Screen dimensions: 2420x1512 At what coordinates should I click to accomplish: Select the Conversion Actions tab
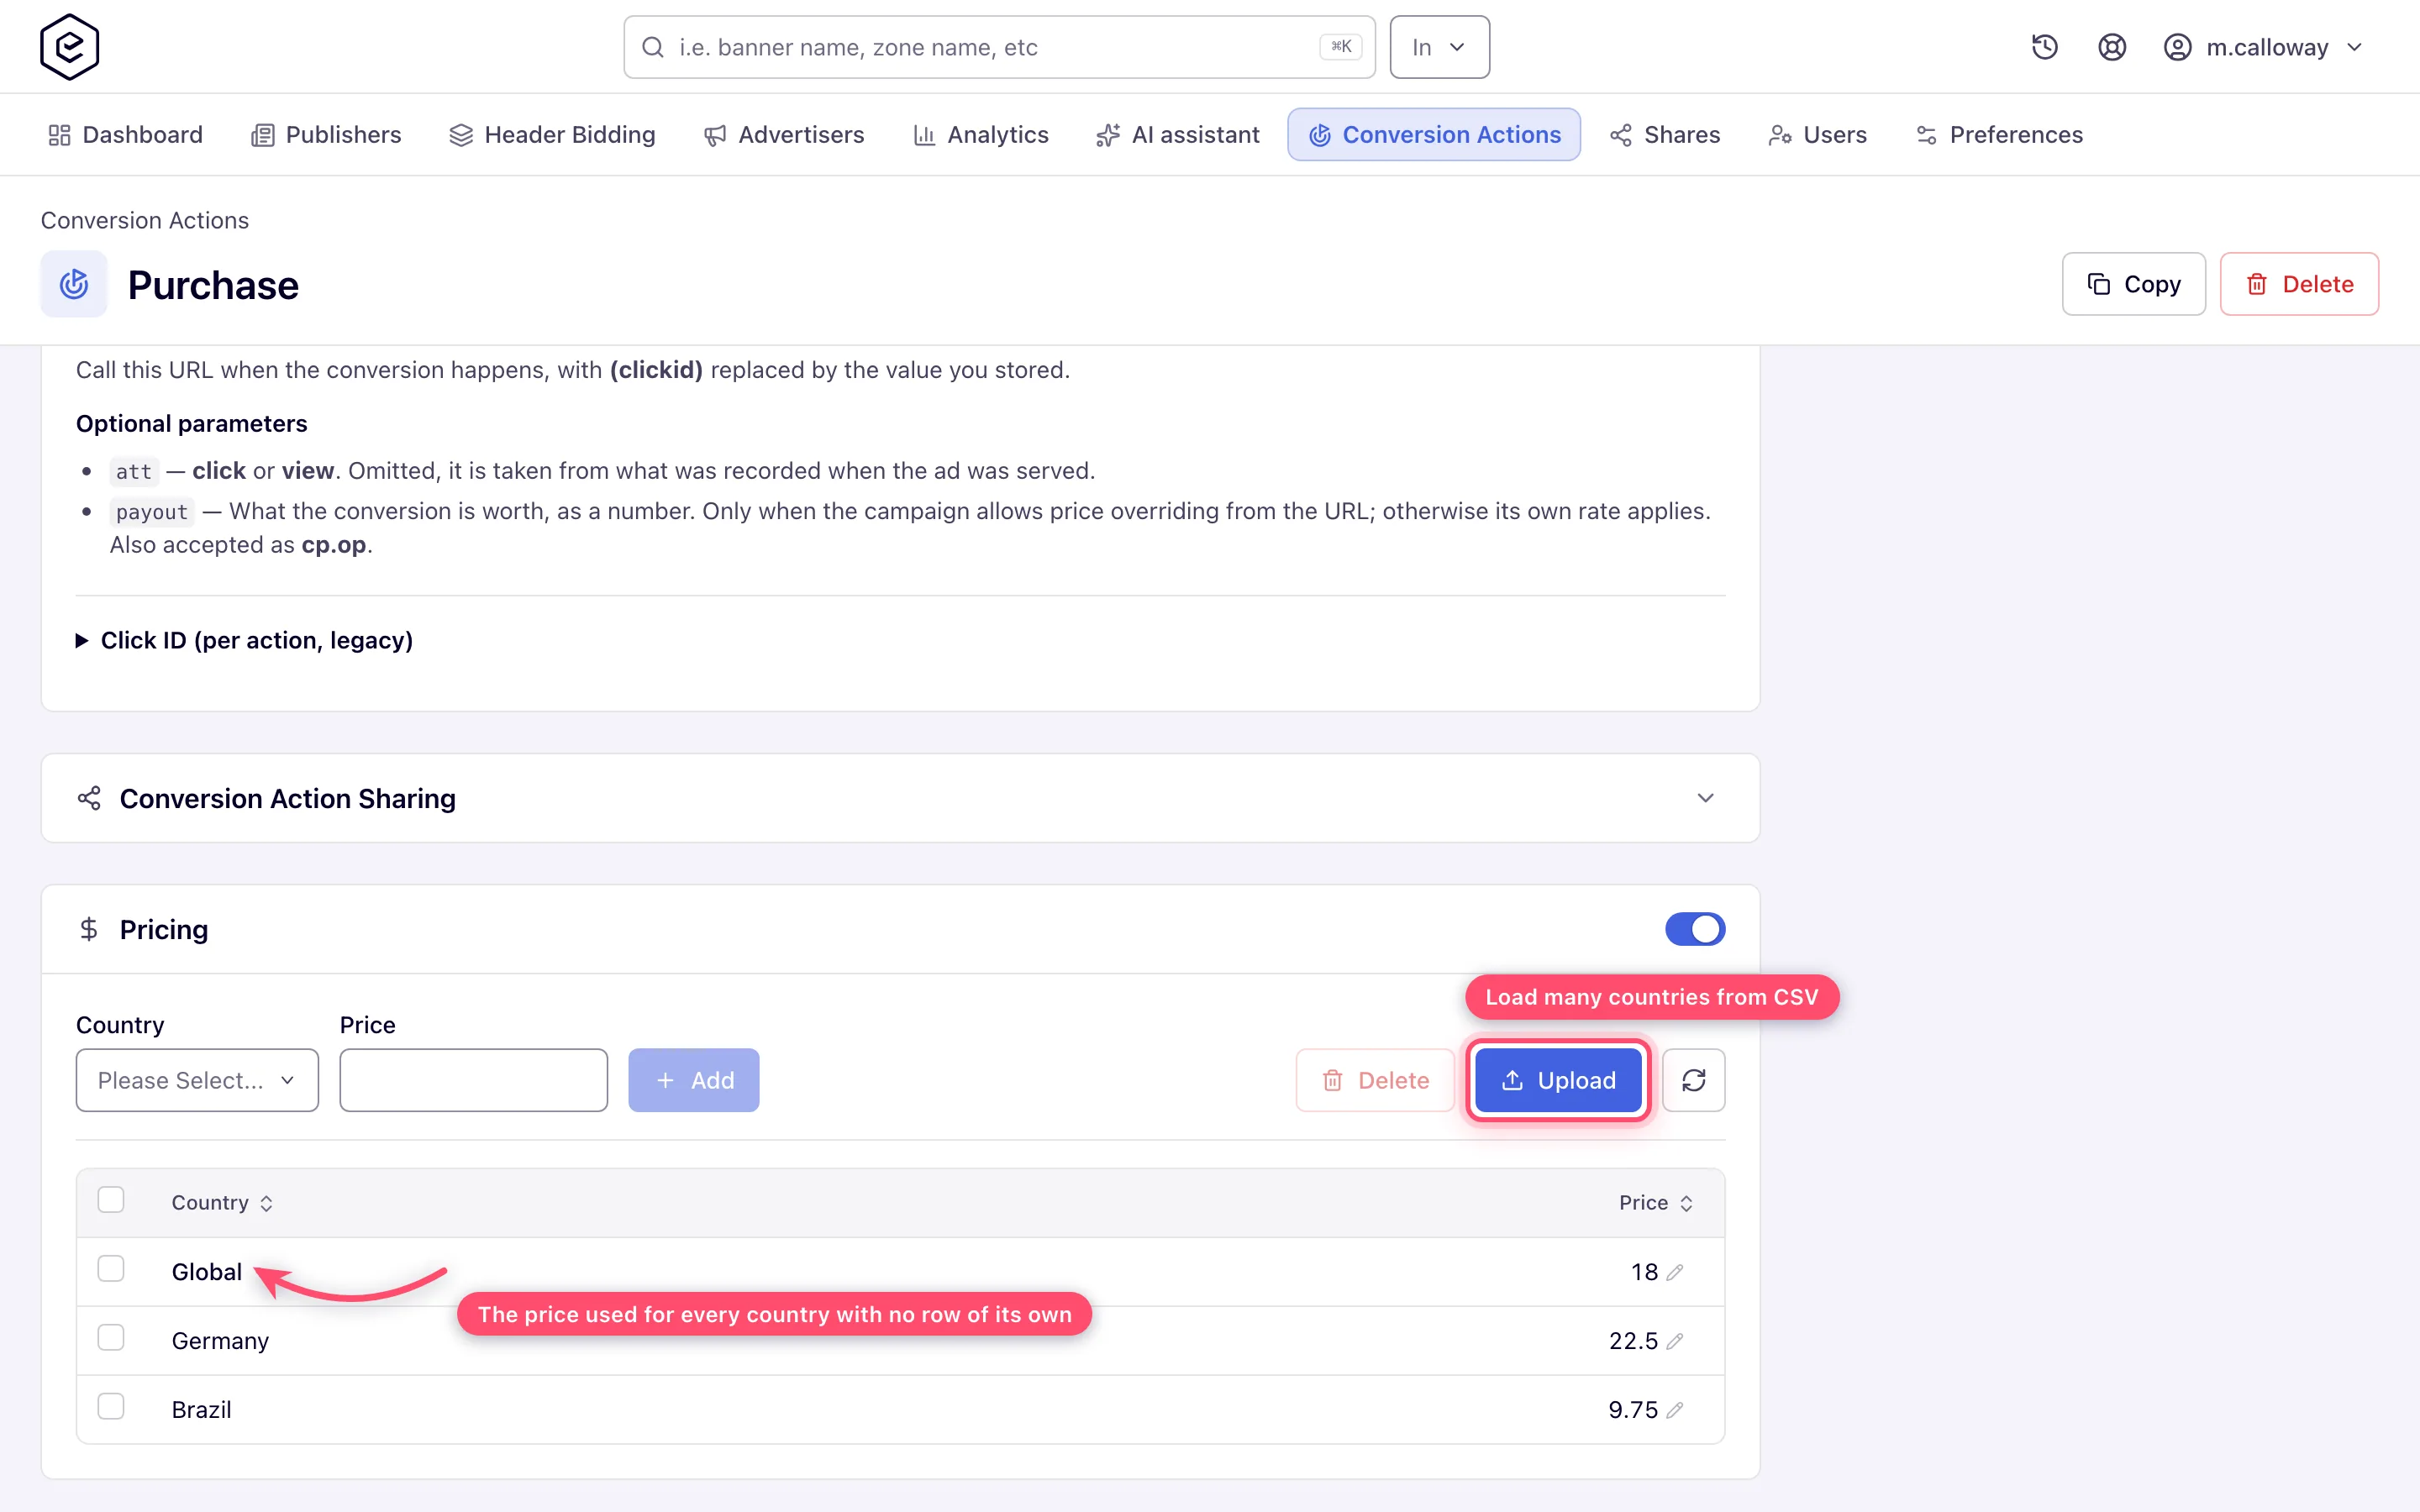1434,134
